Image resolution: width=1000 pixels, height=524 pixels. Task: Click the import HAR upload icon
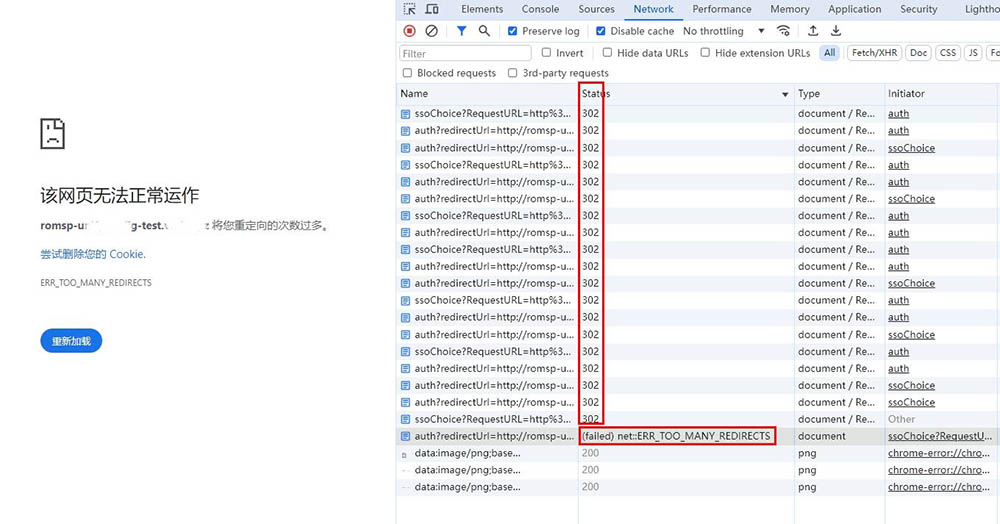(813, 31)
